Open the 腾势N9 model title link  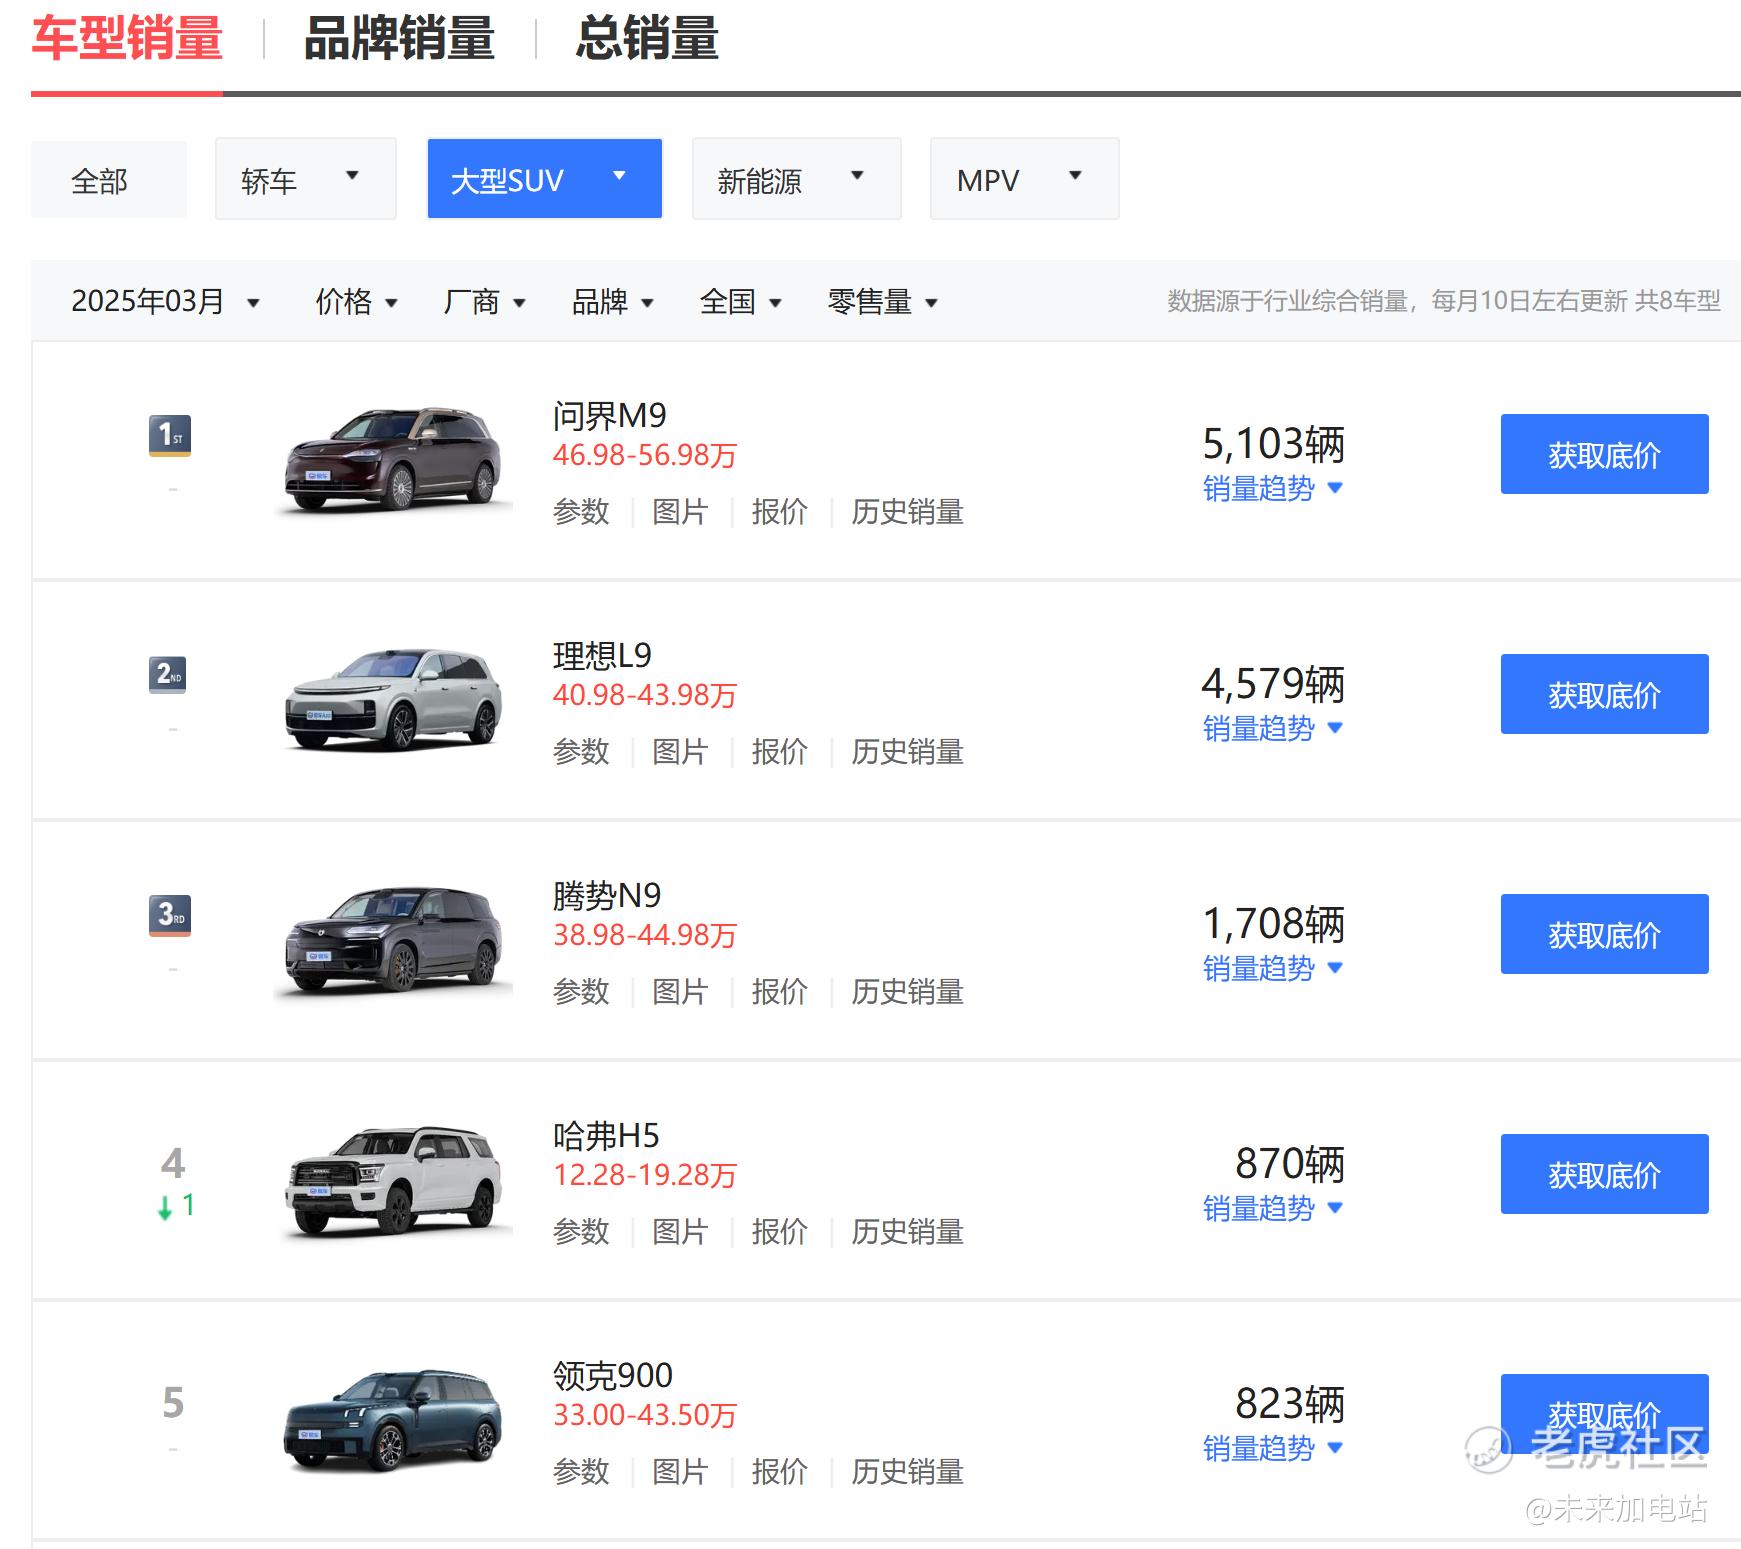pyautogui.click(x=607, y=896)
